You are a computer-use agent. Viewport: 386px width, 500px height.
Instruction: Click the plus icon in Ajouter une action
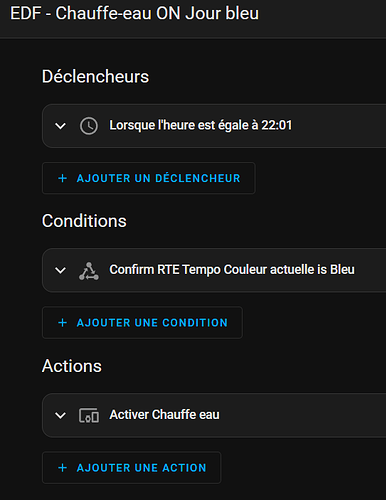pos(62,468)
